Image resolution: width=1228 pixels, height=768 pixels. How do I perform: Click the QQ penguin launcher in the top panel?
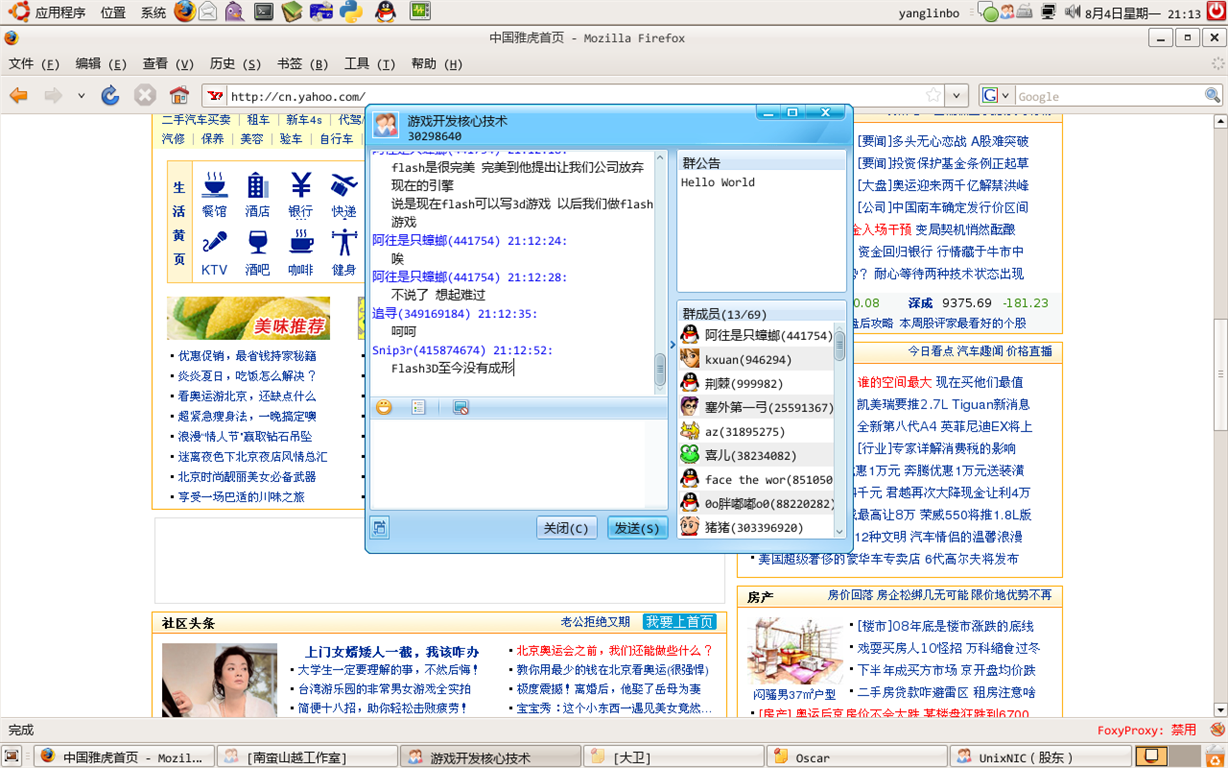tap(385, 12)
